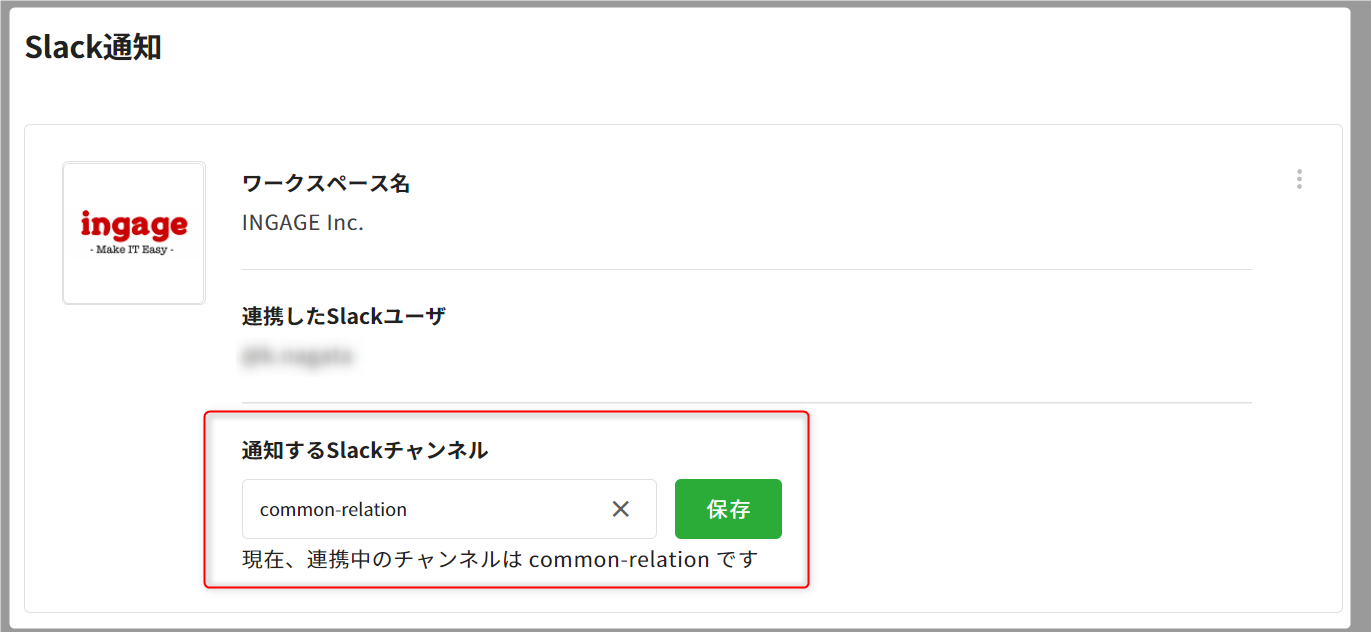Click the blurred linked Slack username

[x=298, y=355]
